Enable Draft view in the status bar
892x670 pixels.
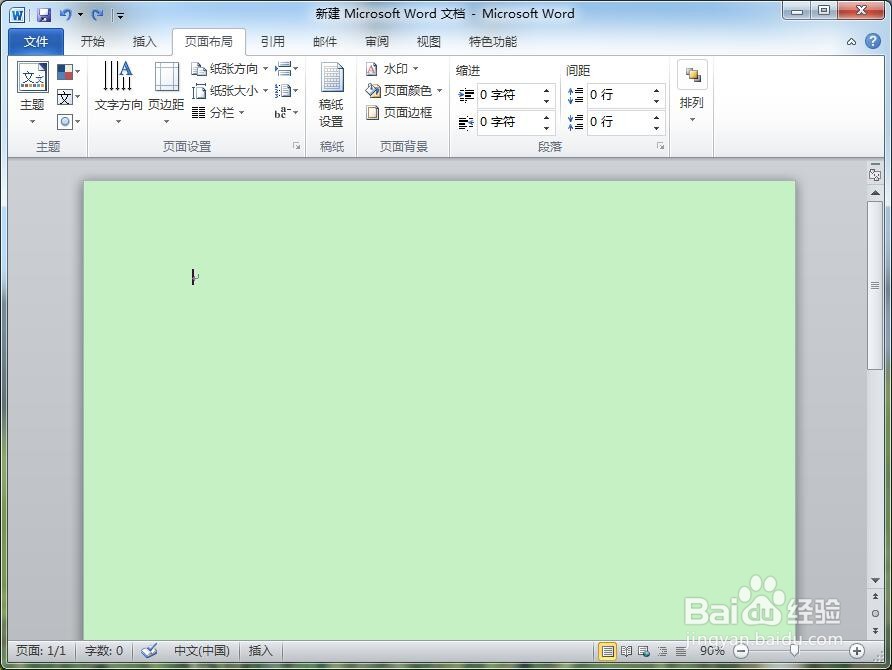(x=681, y=651)
